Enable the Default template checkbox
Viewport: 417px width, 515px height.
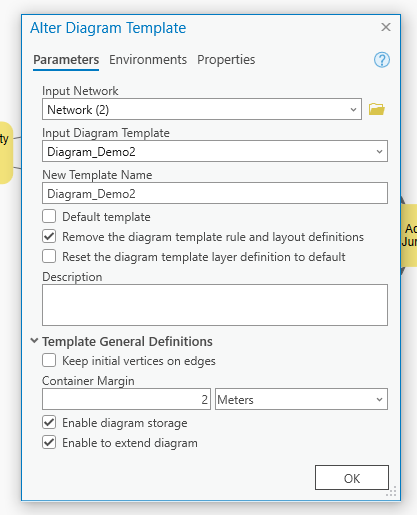click(49, 216)
